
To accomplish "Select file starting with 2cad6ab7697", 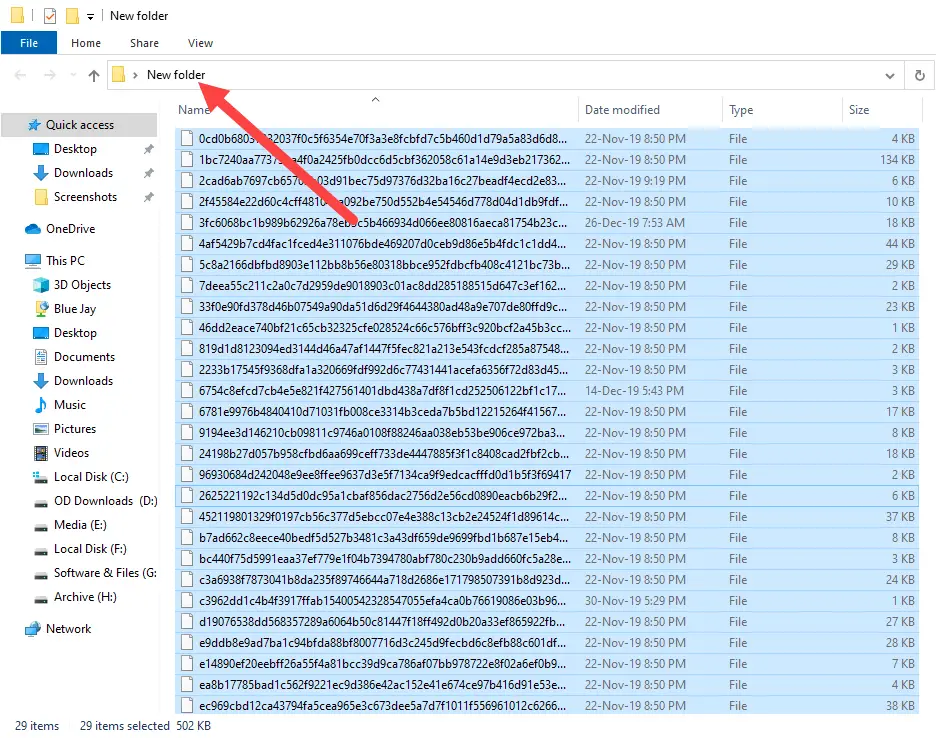I will point(547,180).
